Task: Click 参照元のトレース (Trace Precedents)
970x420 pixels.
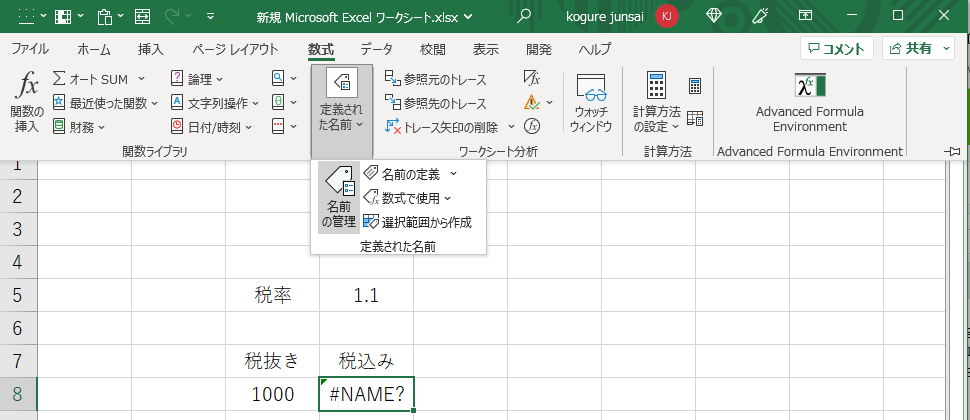Action: point(436,79)
